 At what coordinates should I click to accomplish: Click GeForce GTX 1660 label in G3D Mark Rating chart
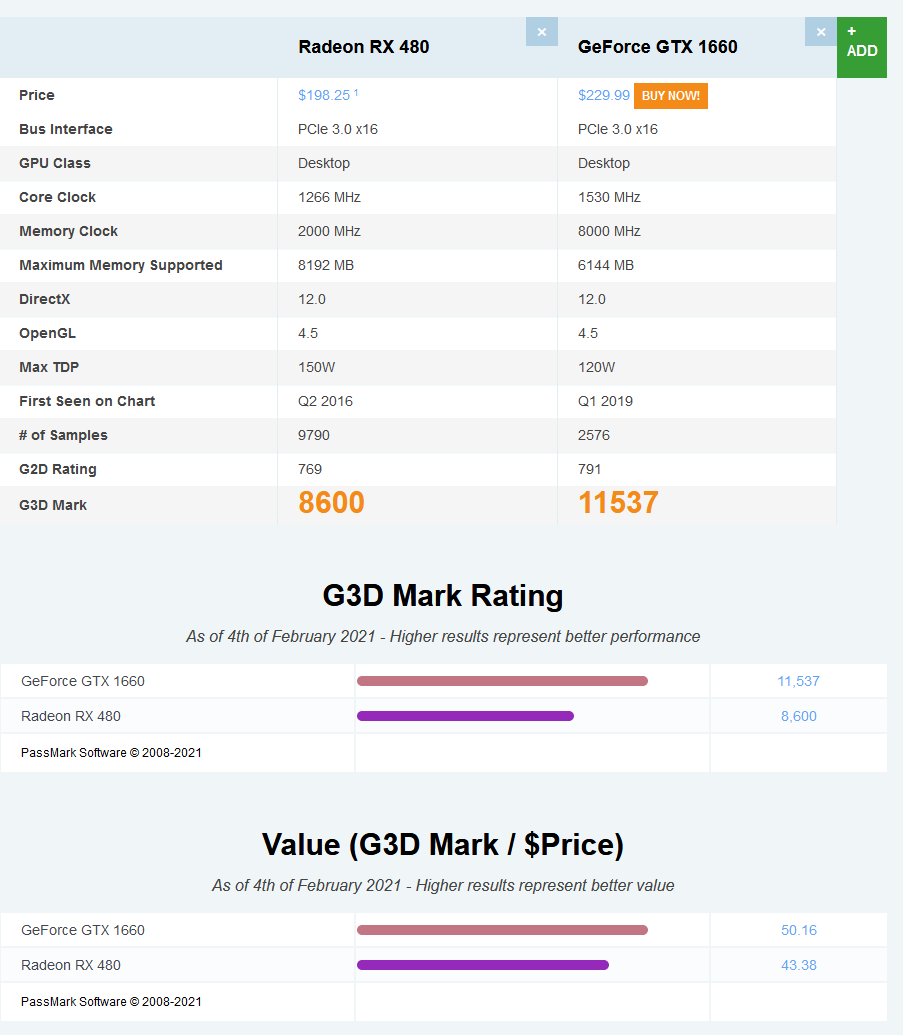pyautogui.click(x=83, y=681)
